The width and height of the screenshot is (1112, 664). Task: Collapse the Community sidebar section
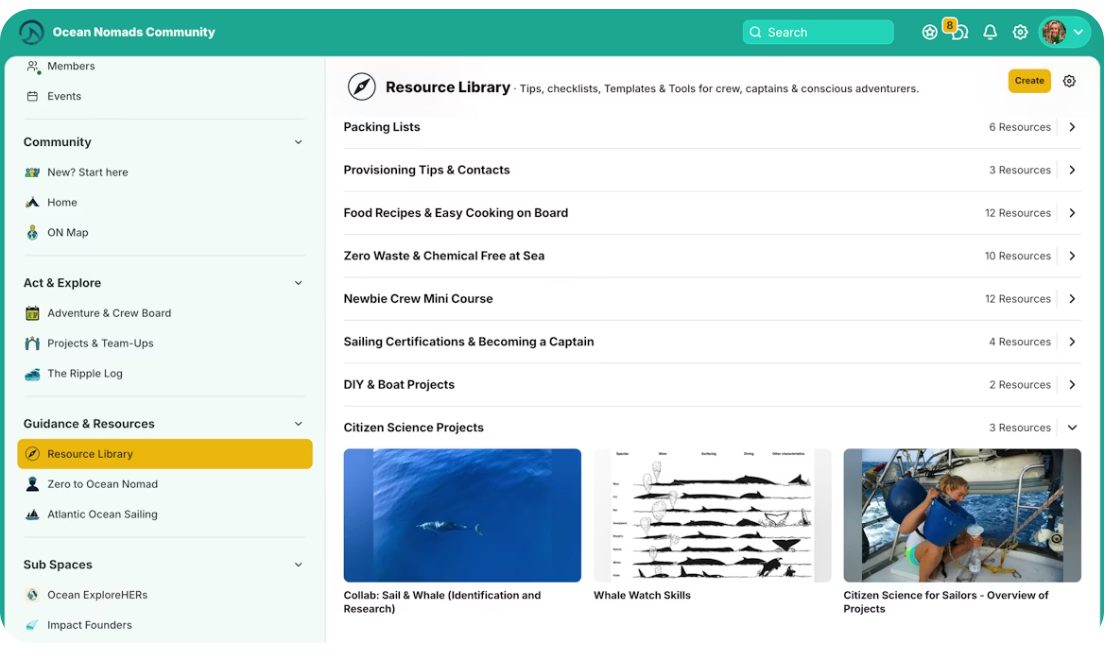(x=298, y=142)
